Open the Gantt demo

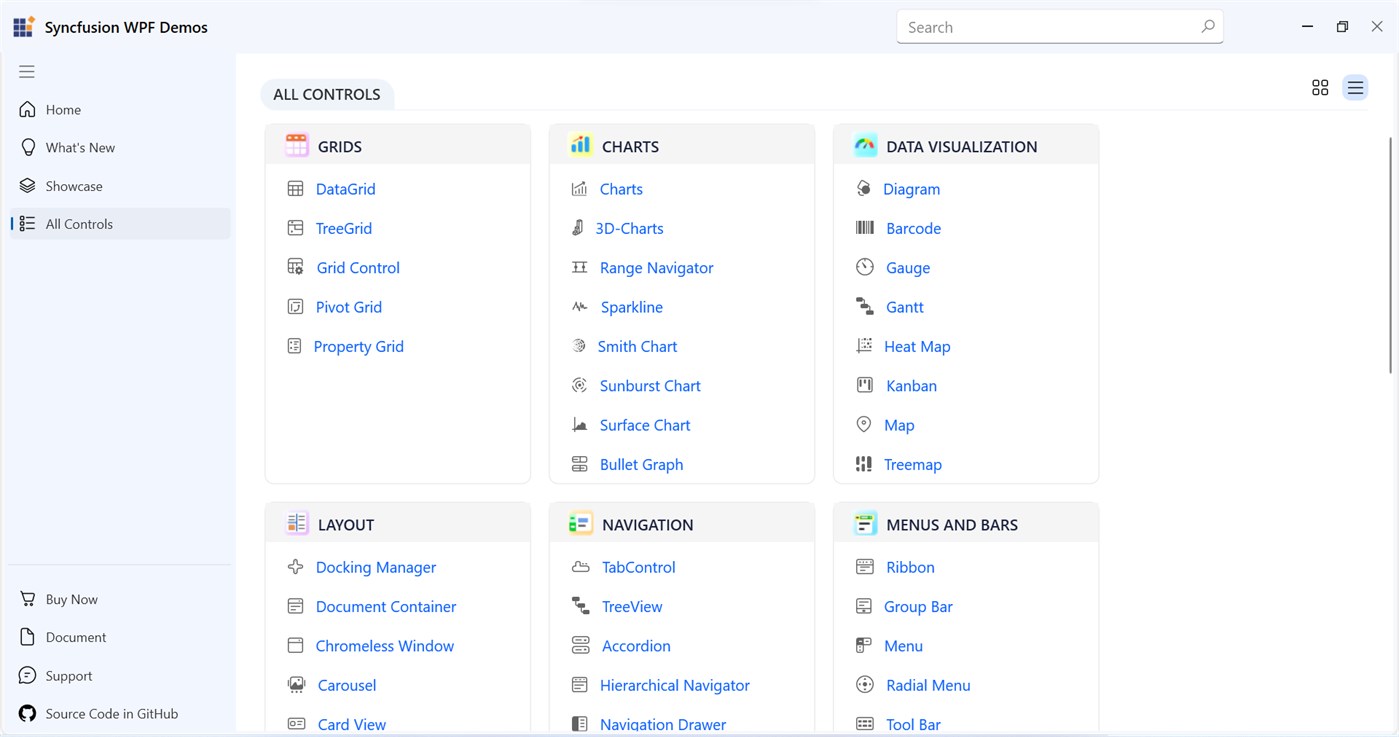pos(905,307)
